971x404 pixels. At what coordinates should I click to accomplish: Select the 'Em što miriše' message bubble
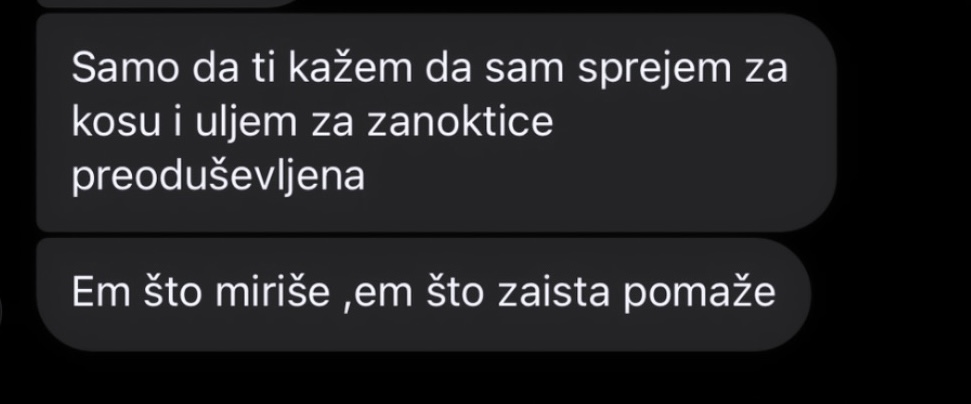point(424,294)
